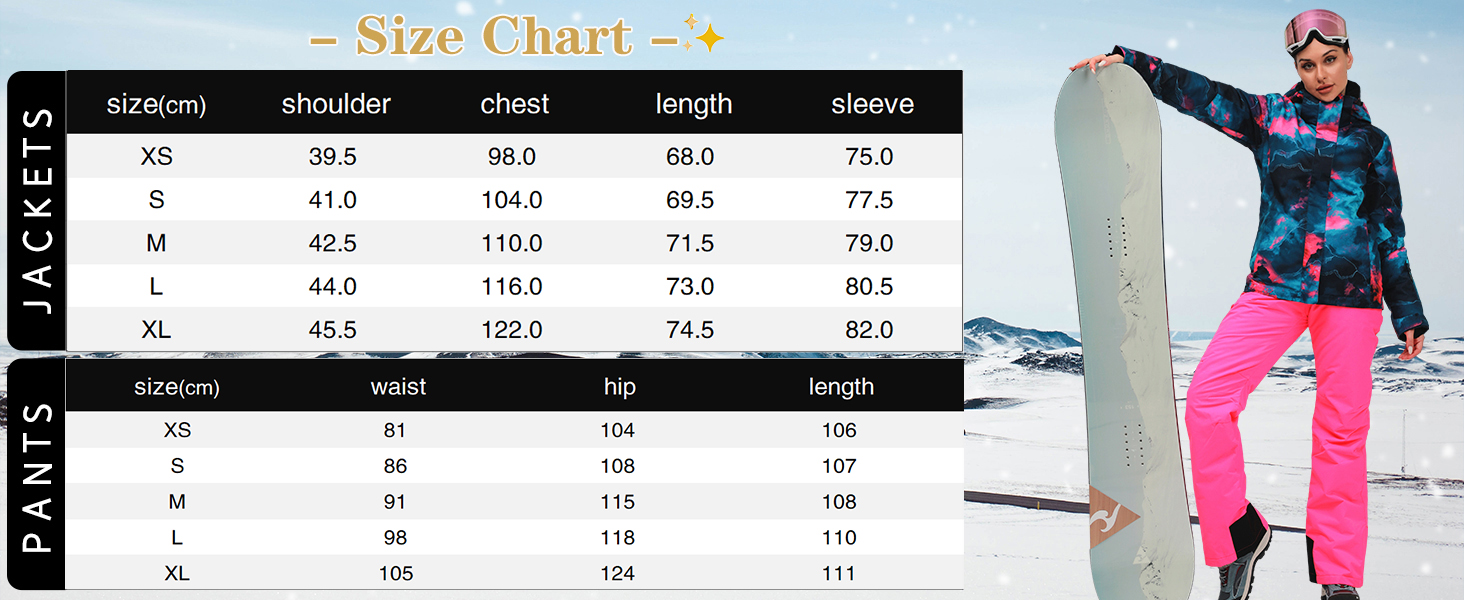Viewport: 1464px width, 600px height.
Task: Click the shoulder column header
Action: [336, 104]
